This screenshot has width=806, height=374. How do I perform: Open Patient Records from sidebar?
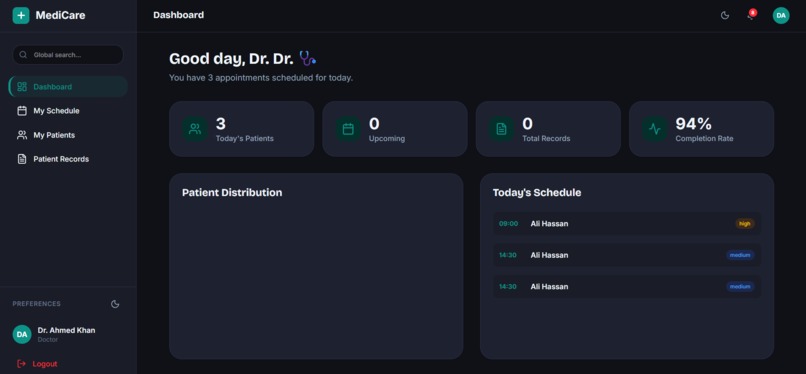pos(68,159)
